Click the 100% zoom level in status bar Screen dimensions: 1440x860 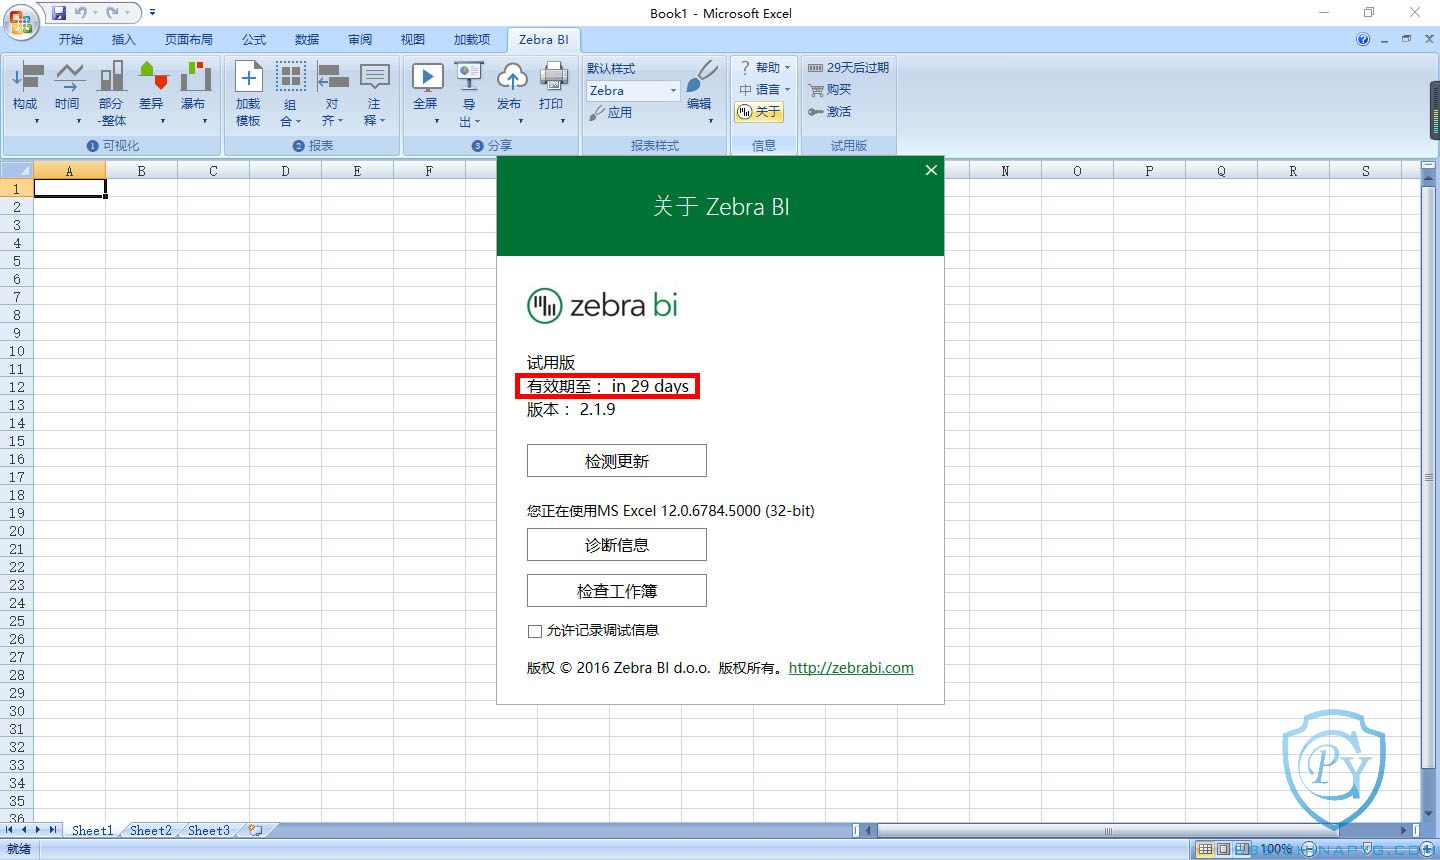tap(1276, 849)
